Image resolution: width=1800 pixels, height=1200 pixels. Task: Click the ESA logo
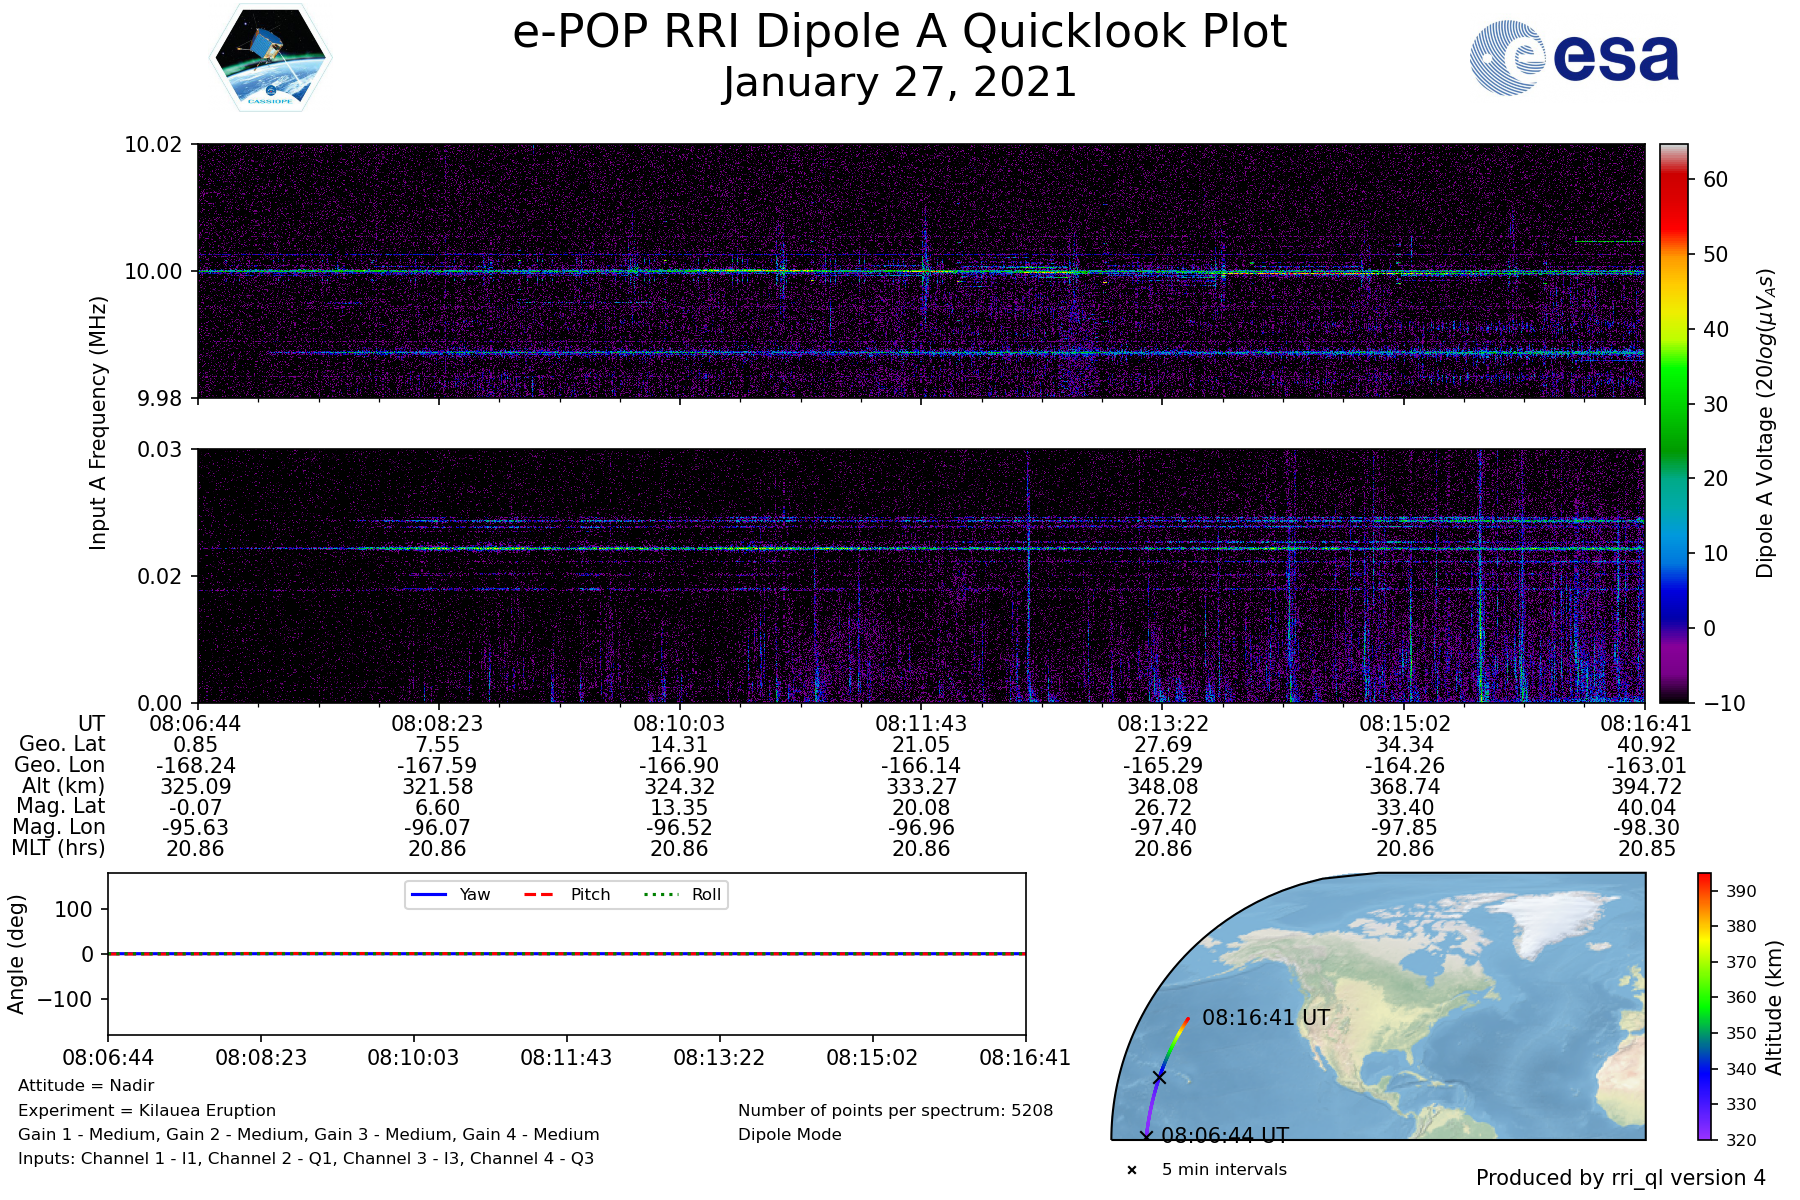1574,58
